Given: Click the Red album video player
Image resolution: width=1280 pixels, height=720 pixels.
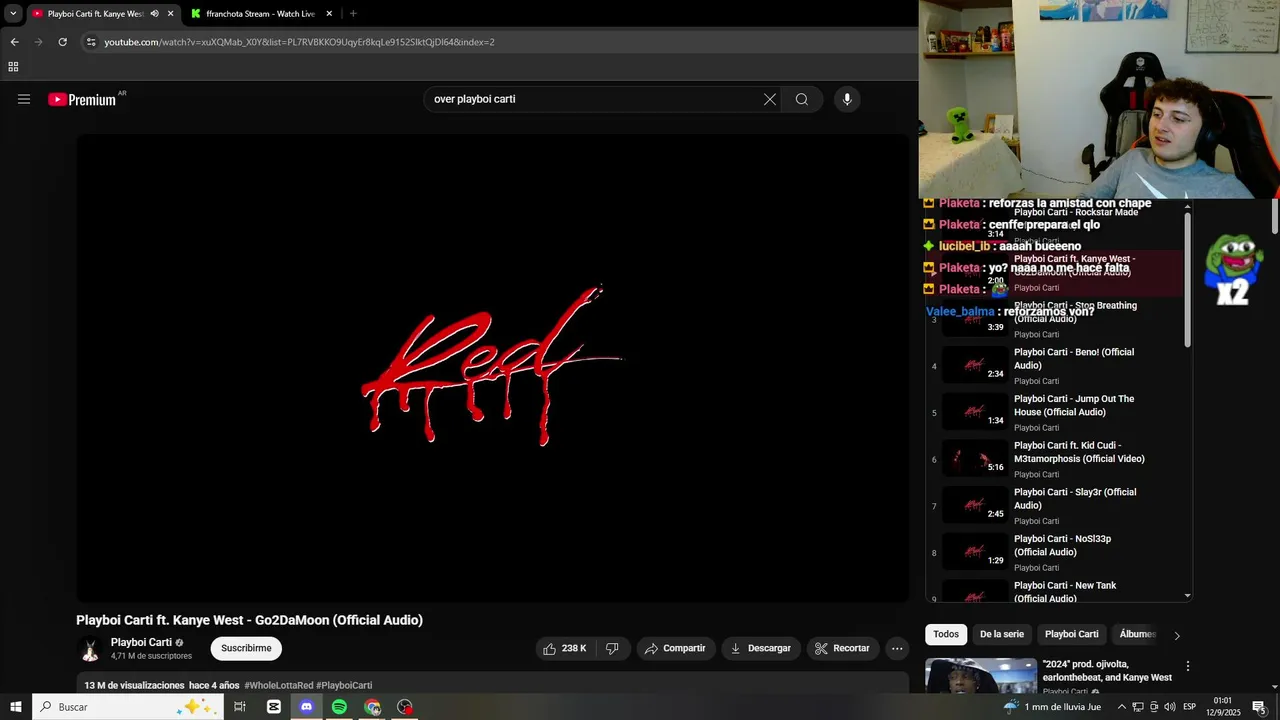Looking at the screenshot, I should (492, 368).
